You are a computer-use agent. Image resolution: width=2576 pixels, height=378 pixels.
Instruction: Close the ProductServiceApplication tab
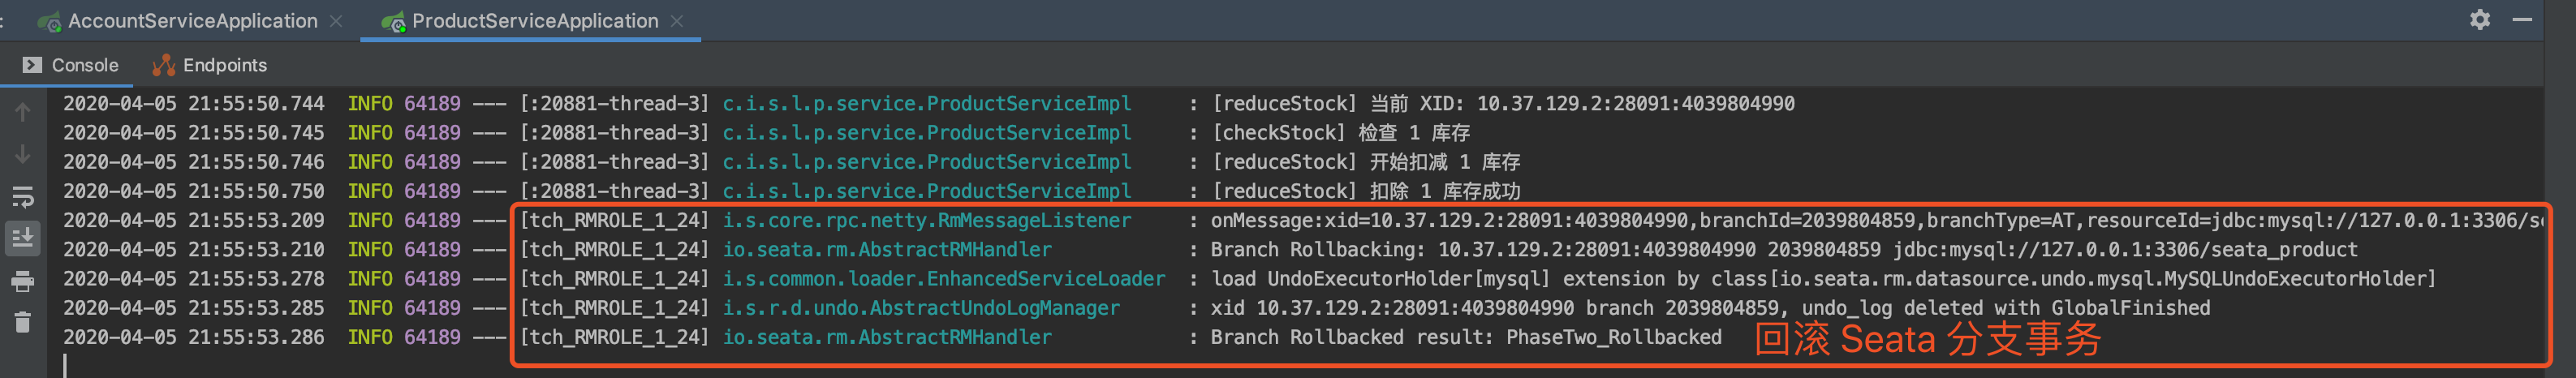point(677,21)
